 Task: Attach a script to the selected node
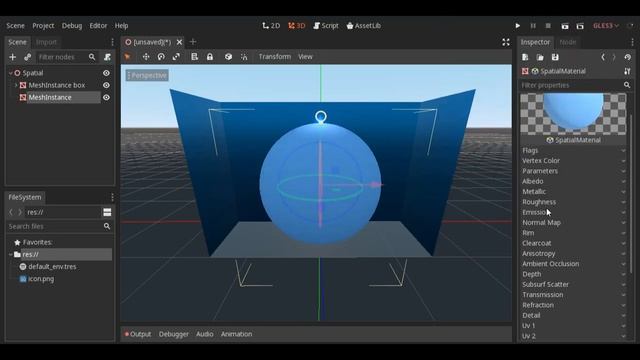pos(107,57)
